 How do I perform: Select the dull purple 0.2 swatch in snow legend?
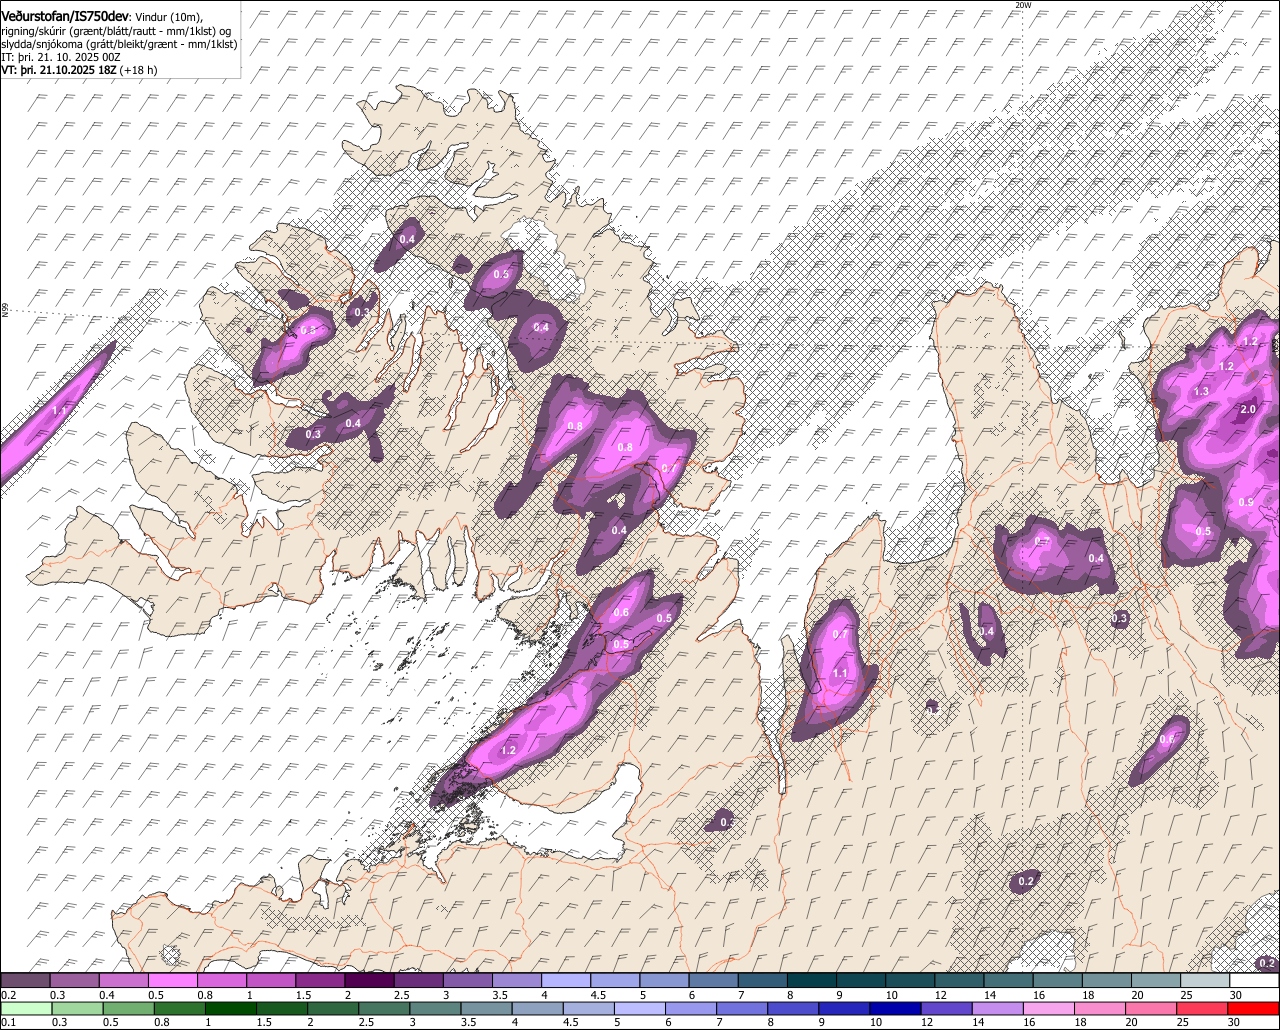[25, 980]
